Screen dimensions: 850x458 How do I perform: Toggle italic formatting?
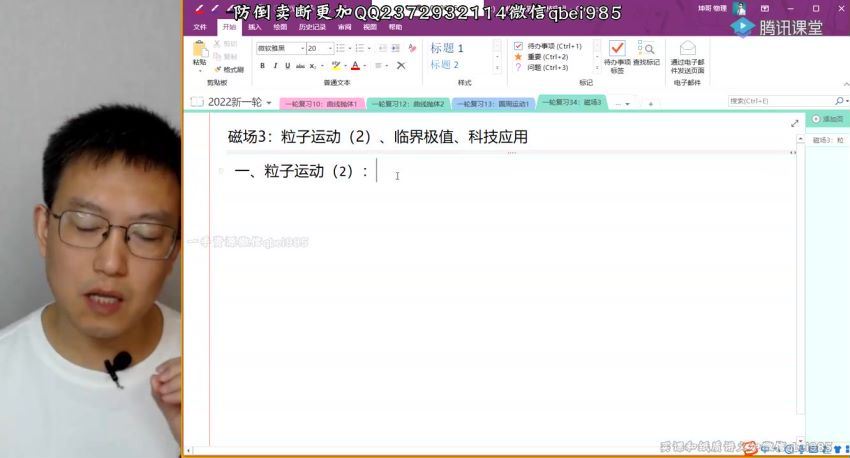275,66
